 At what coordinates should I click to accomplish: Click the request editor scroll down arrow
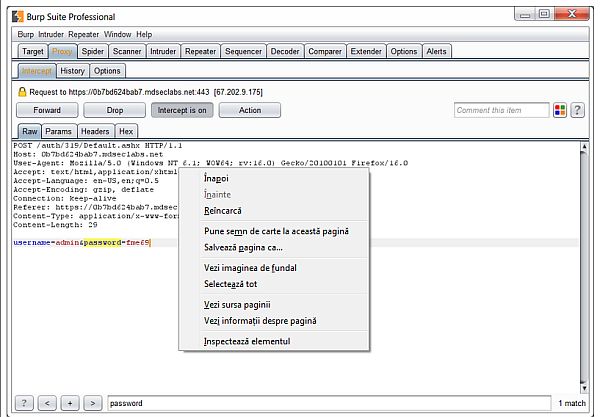pos(584,388)
